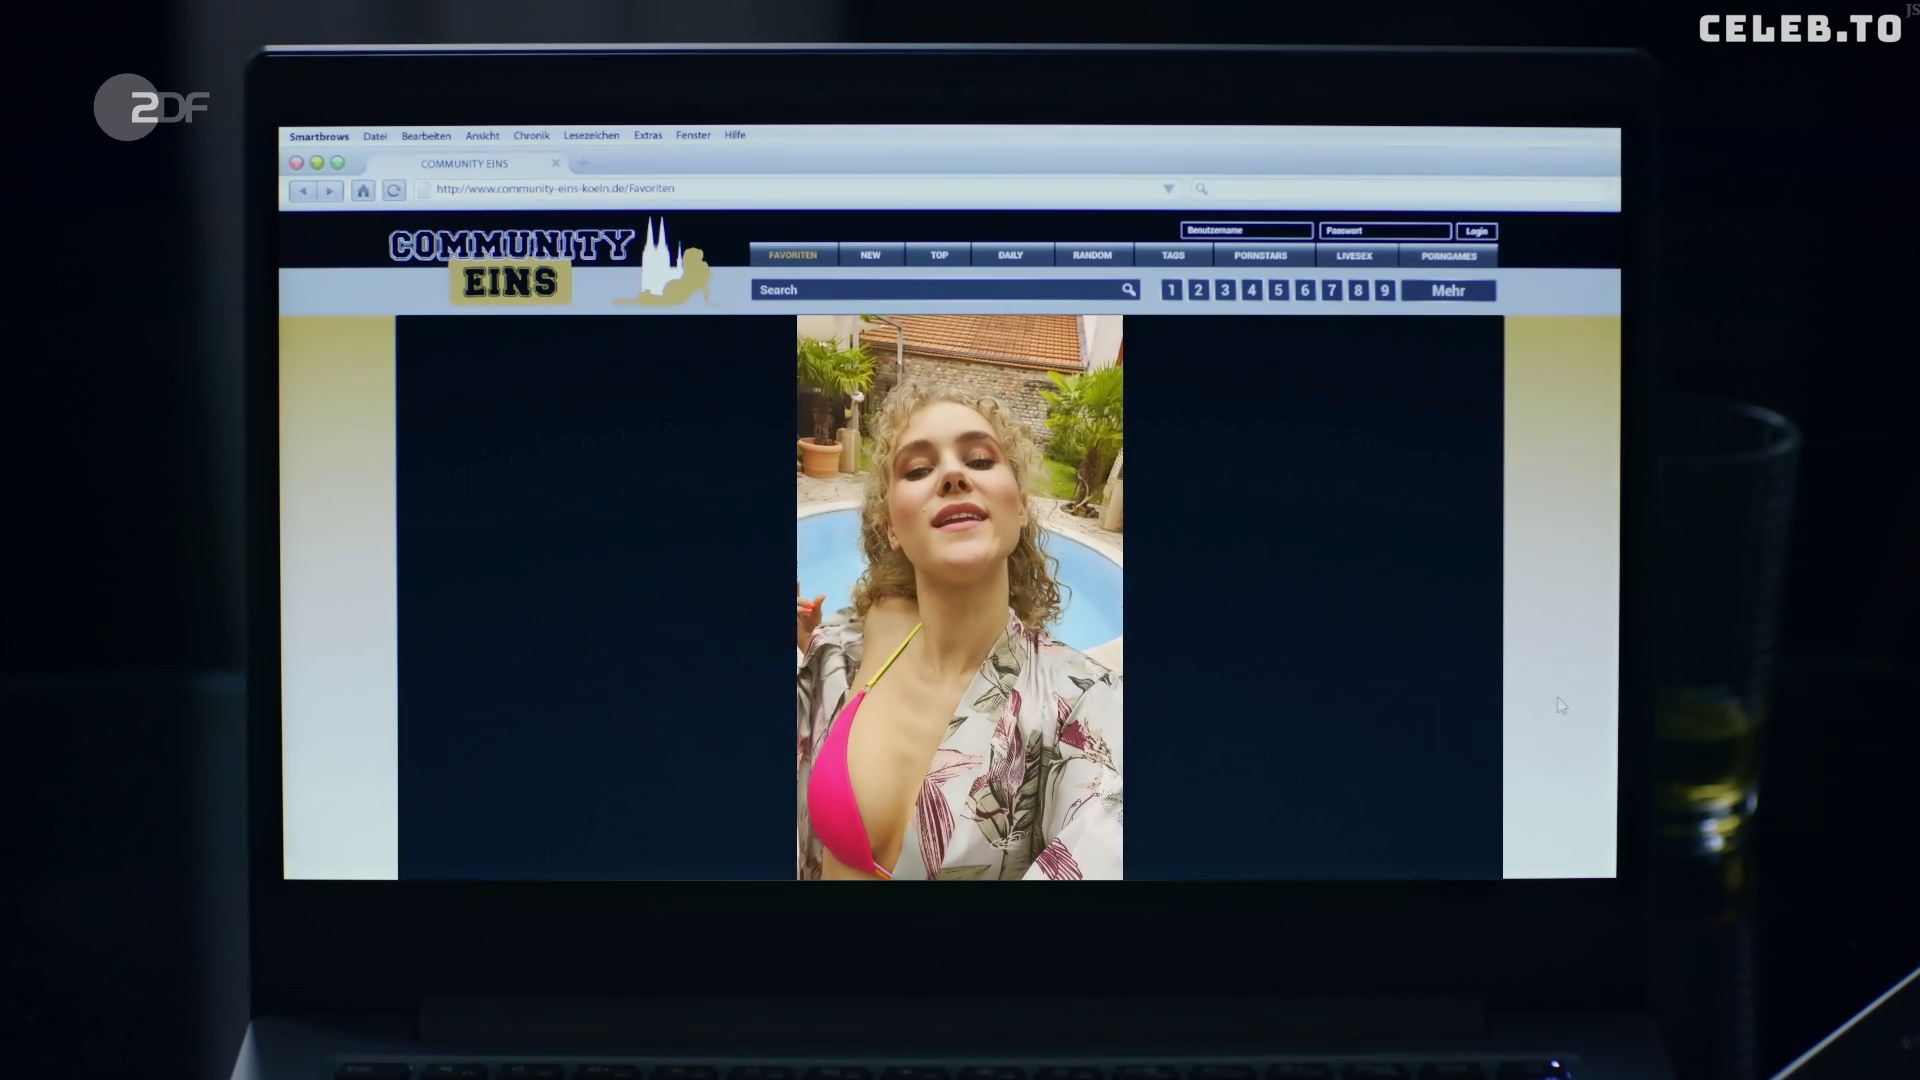Open the Fenster menu
Image resolution: width=1920 pixels, height=1080 pixels.
pyautogui.click(x=693, y=135)
